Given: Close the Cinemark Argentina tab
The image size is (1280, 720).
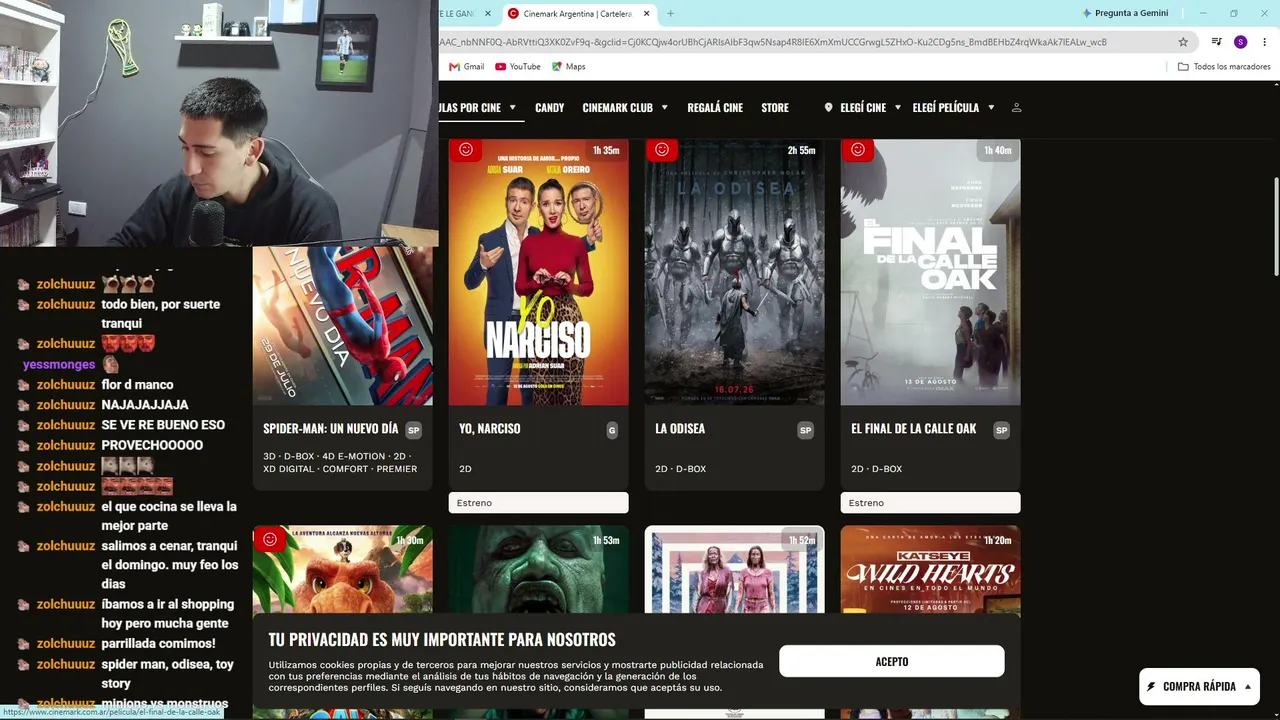Looking at the screenshot, I should [647, 13].
